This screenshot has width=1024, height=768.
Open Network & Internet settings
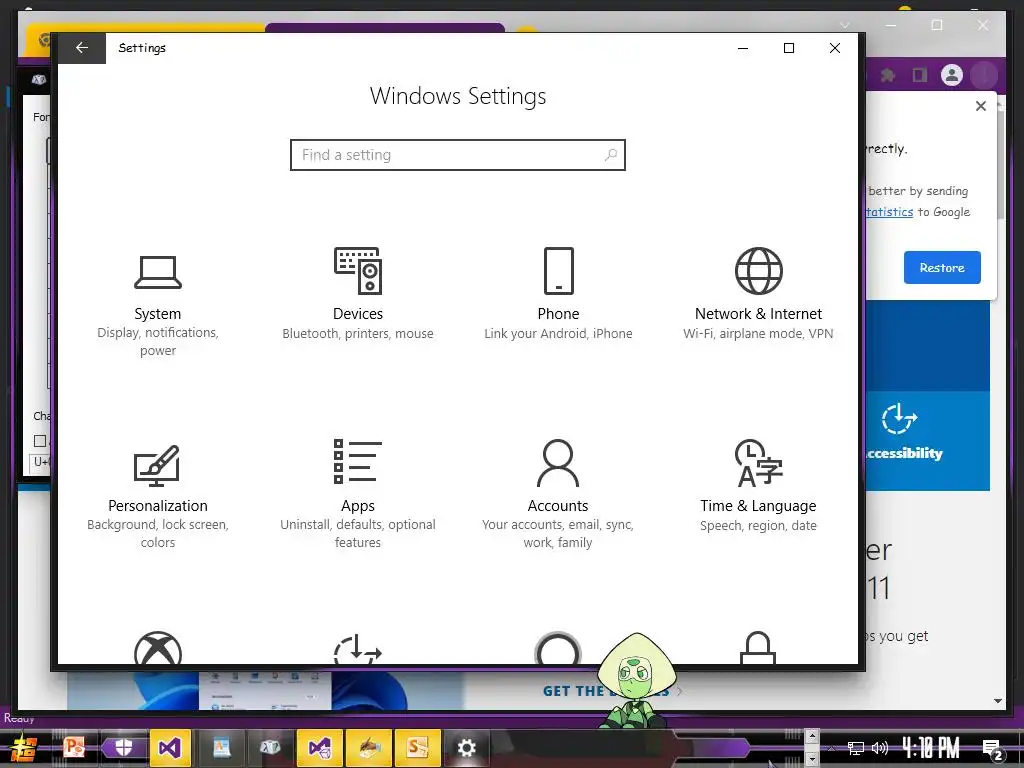pyautogui.click(x=758, y=294)
